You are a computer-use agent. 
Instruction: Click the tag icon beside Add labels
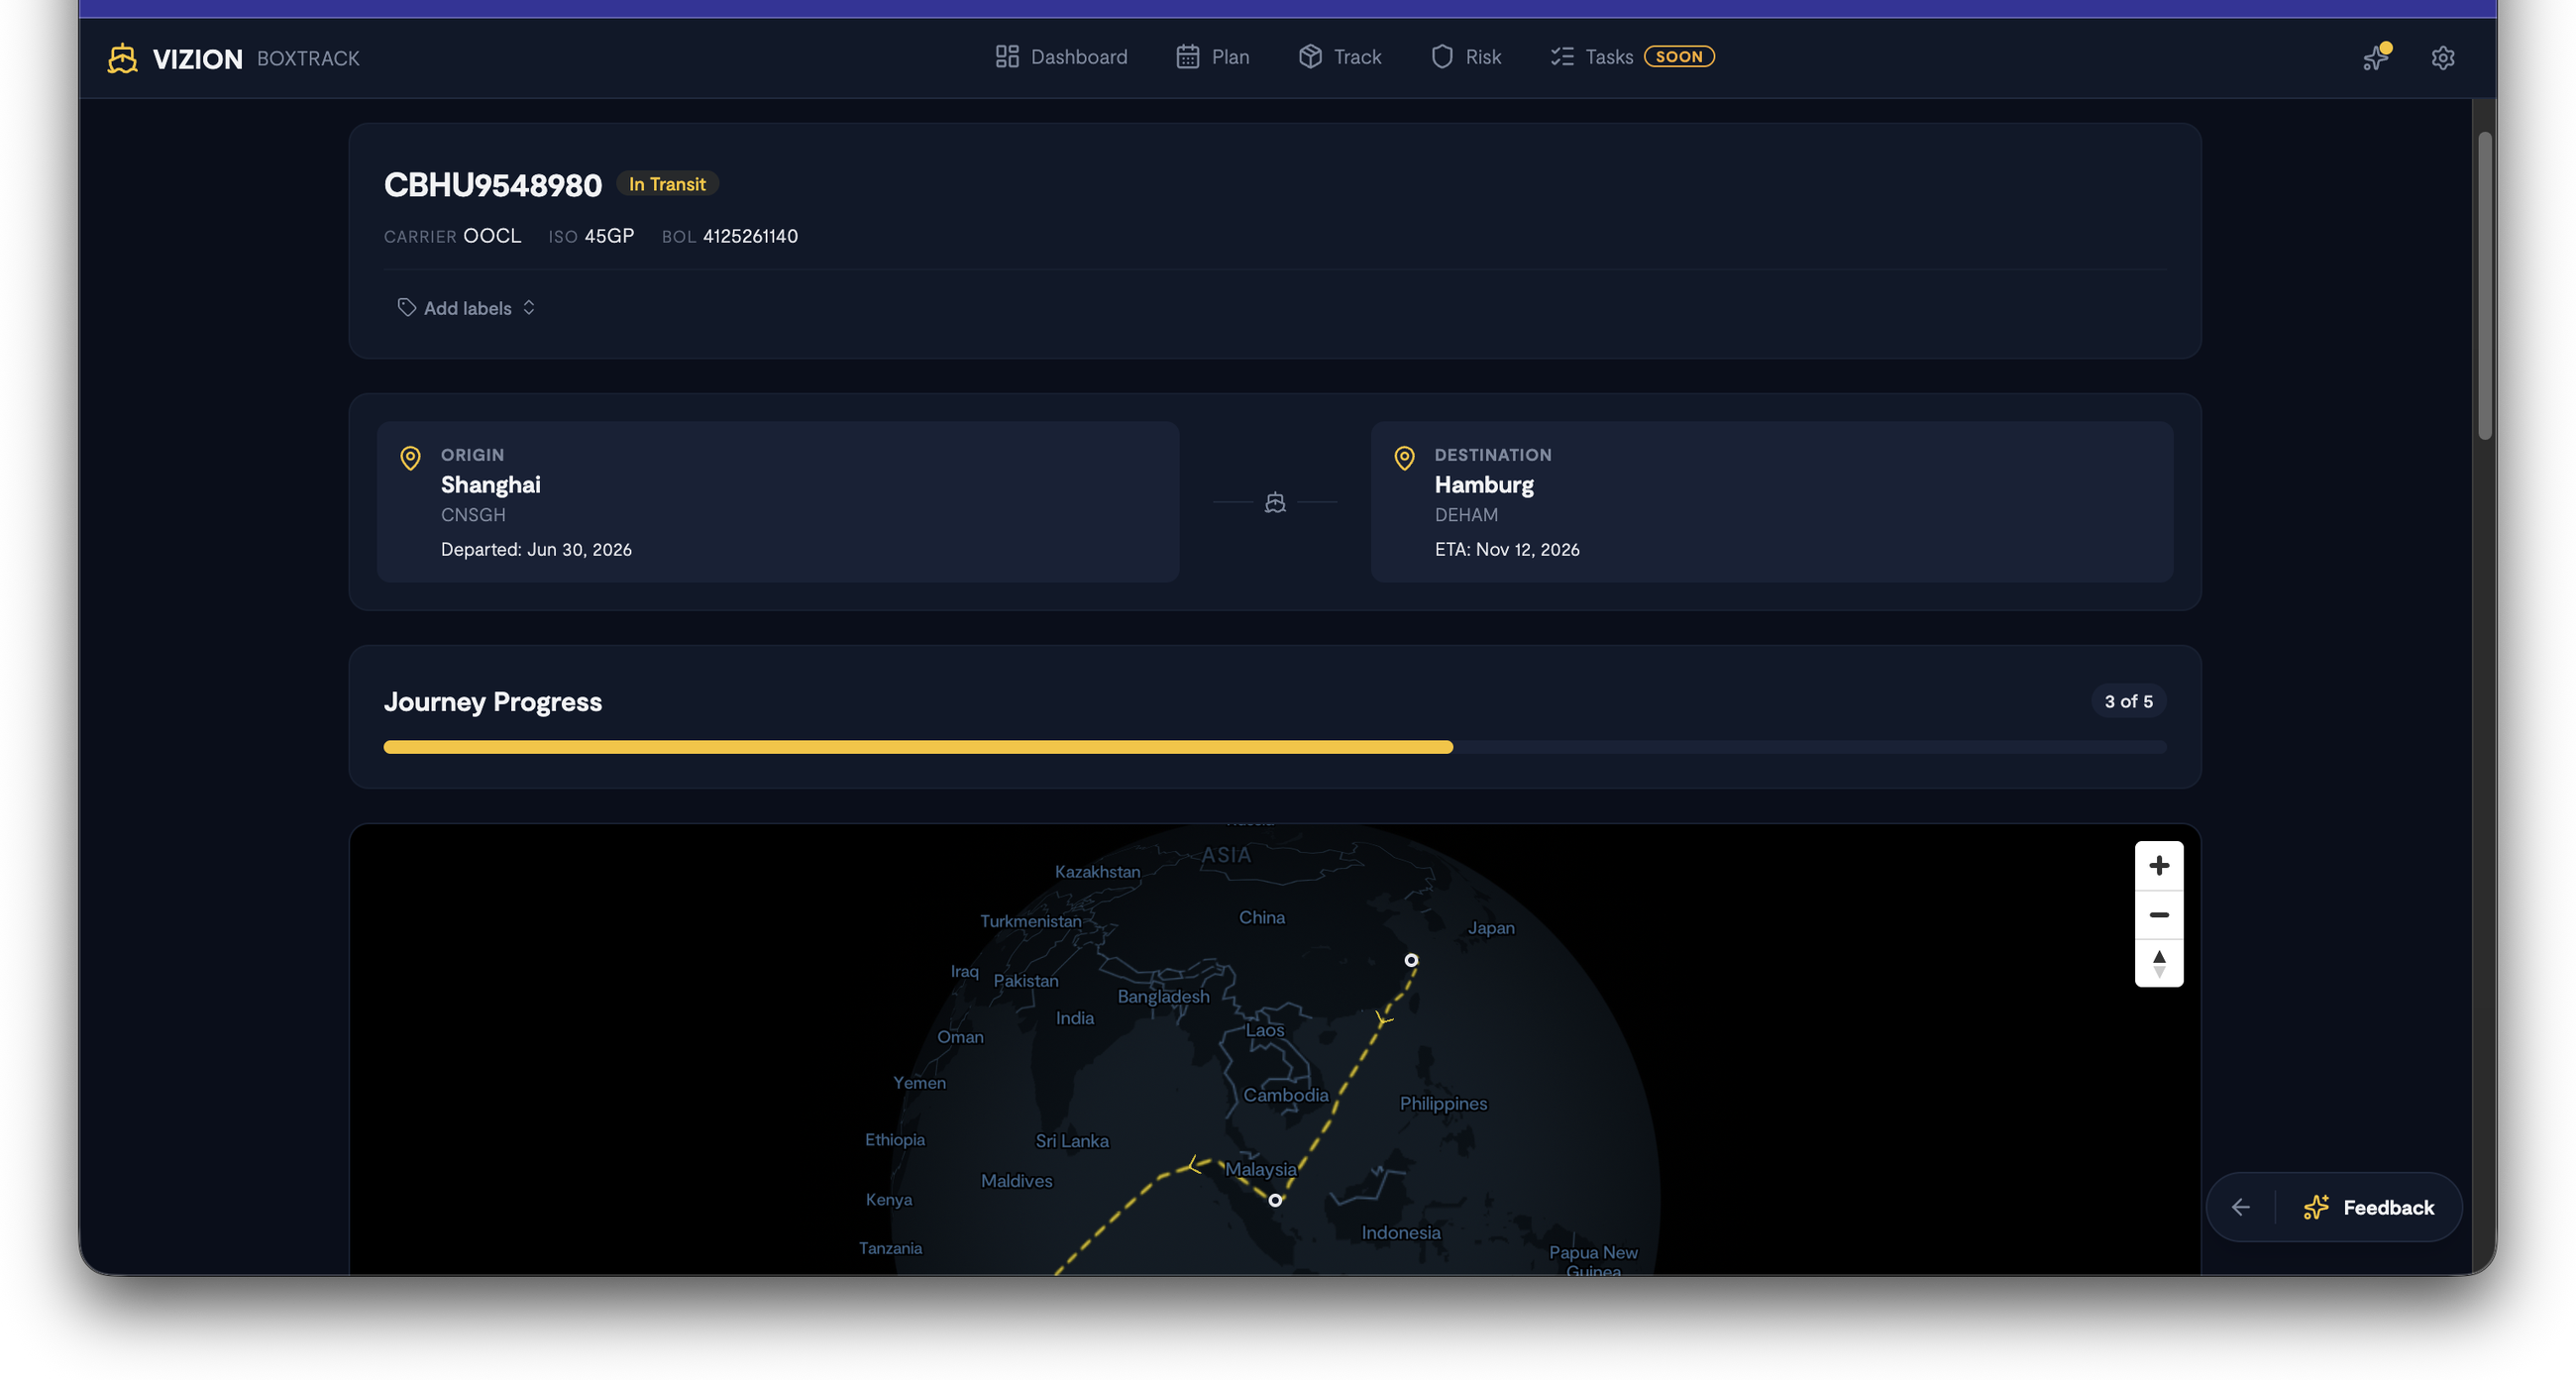click(406, 308)
